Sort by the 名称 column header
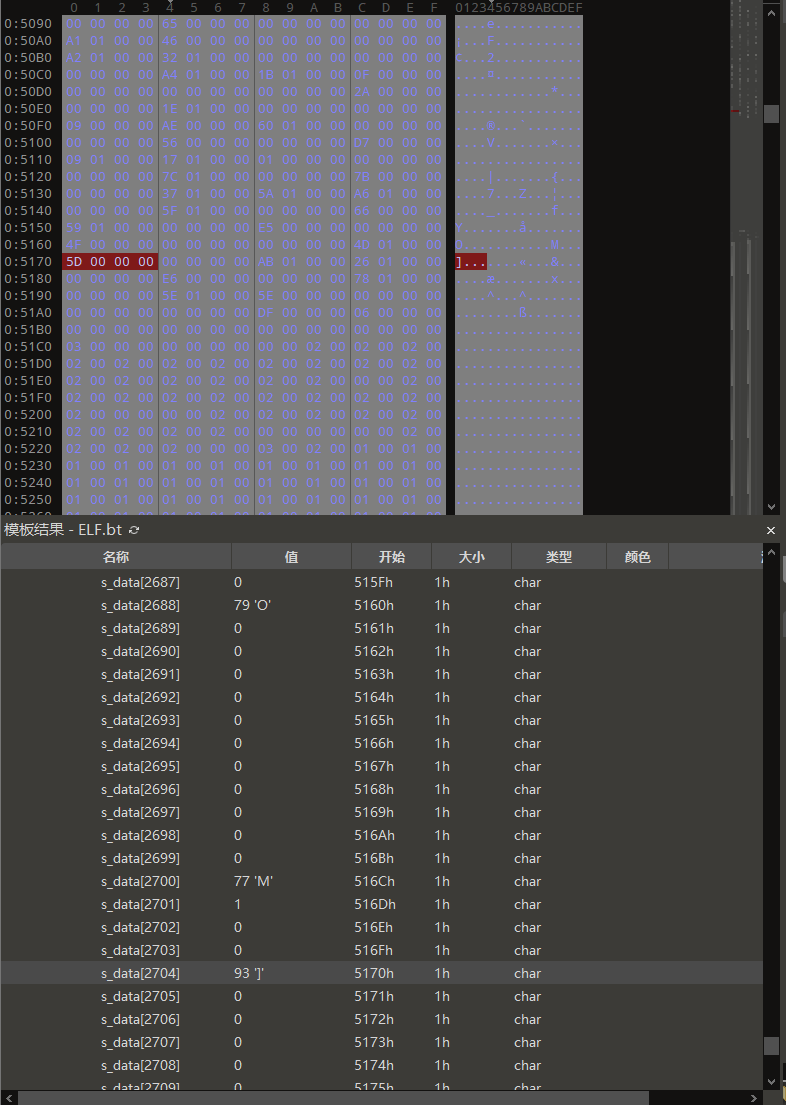 click(116, 557)
